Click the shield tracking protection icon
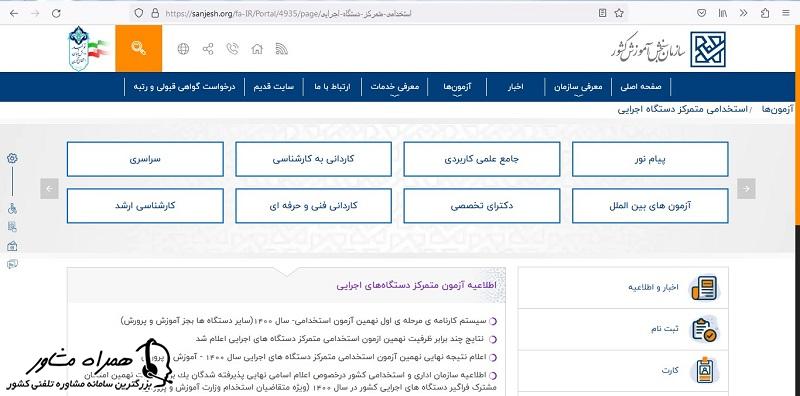This screenshot has width=800, height=396. click(x=139, y=13)
